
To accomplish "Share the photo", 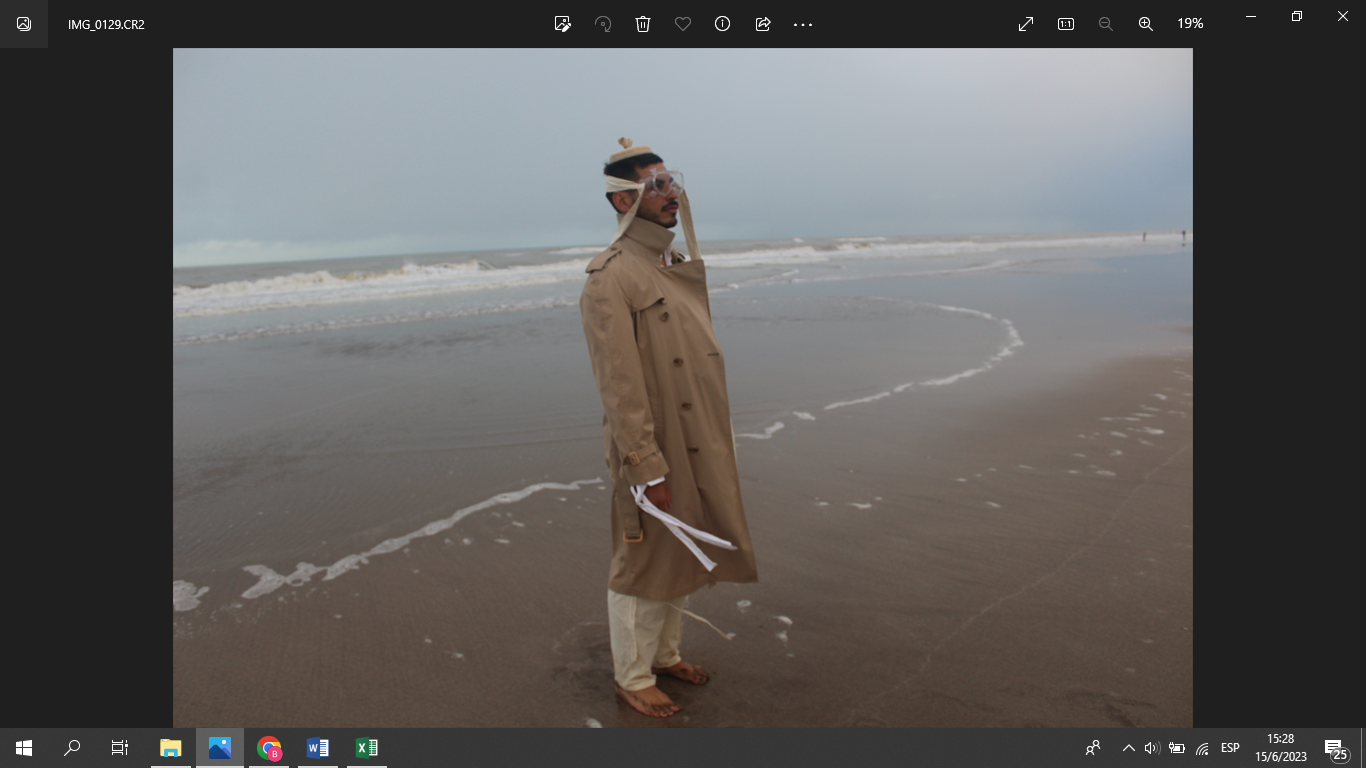I will click(763, 24).
